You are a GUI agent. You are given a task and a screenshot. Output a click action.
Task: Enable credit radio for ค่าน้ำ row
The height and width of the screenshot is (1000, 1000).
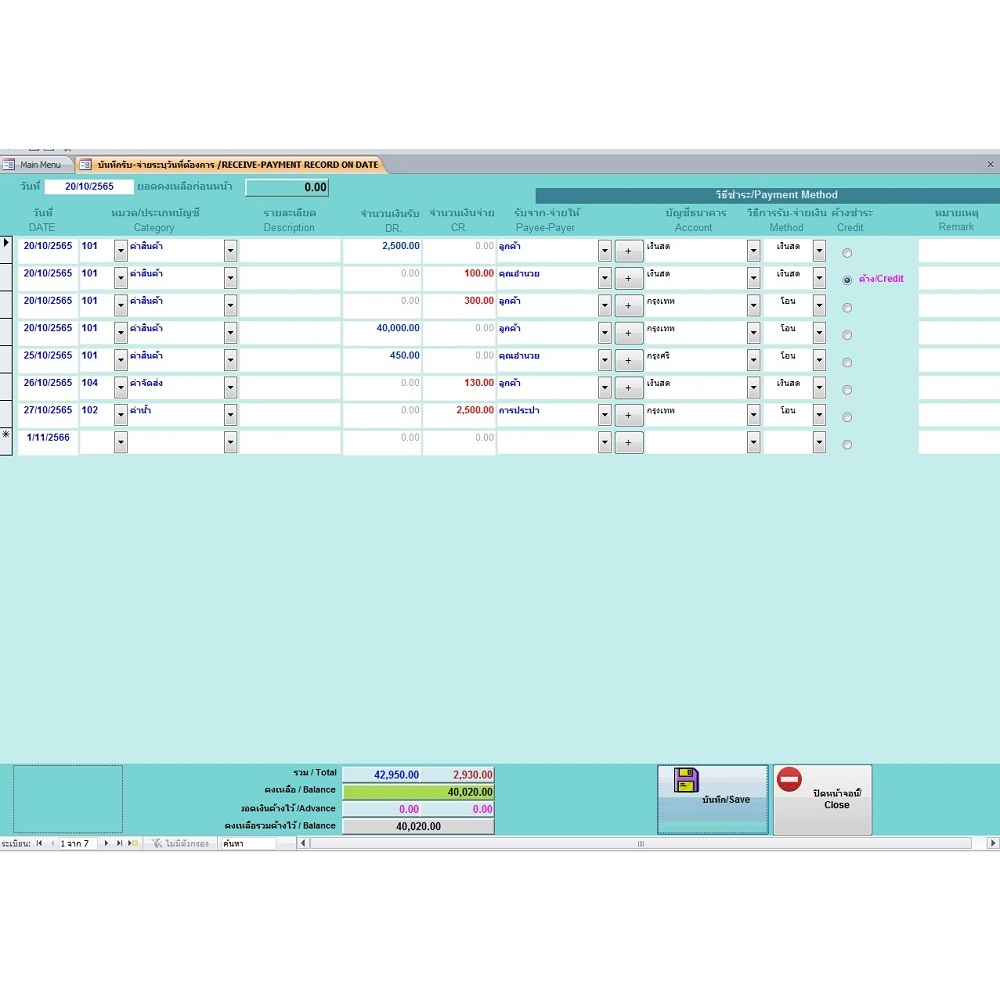[x=848, y=417]
